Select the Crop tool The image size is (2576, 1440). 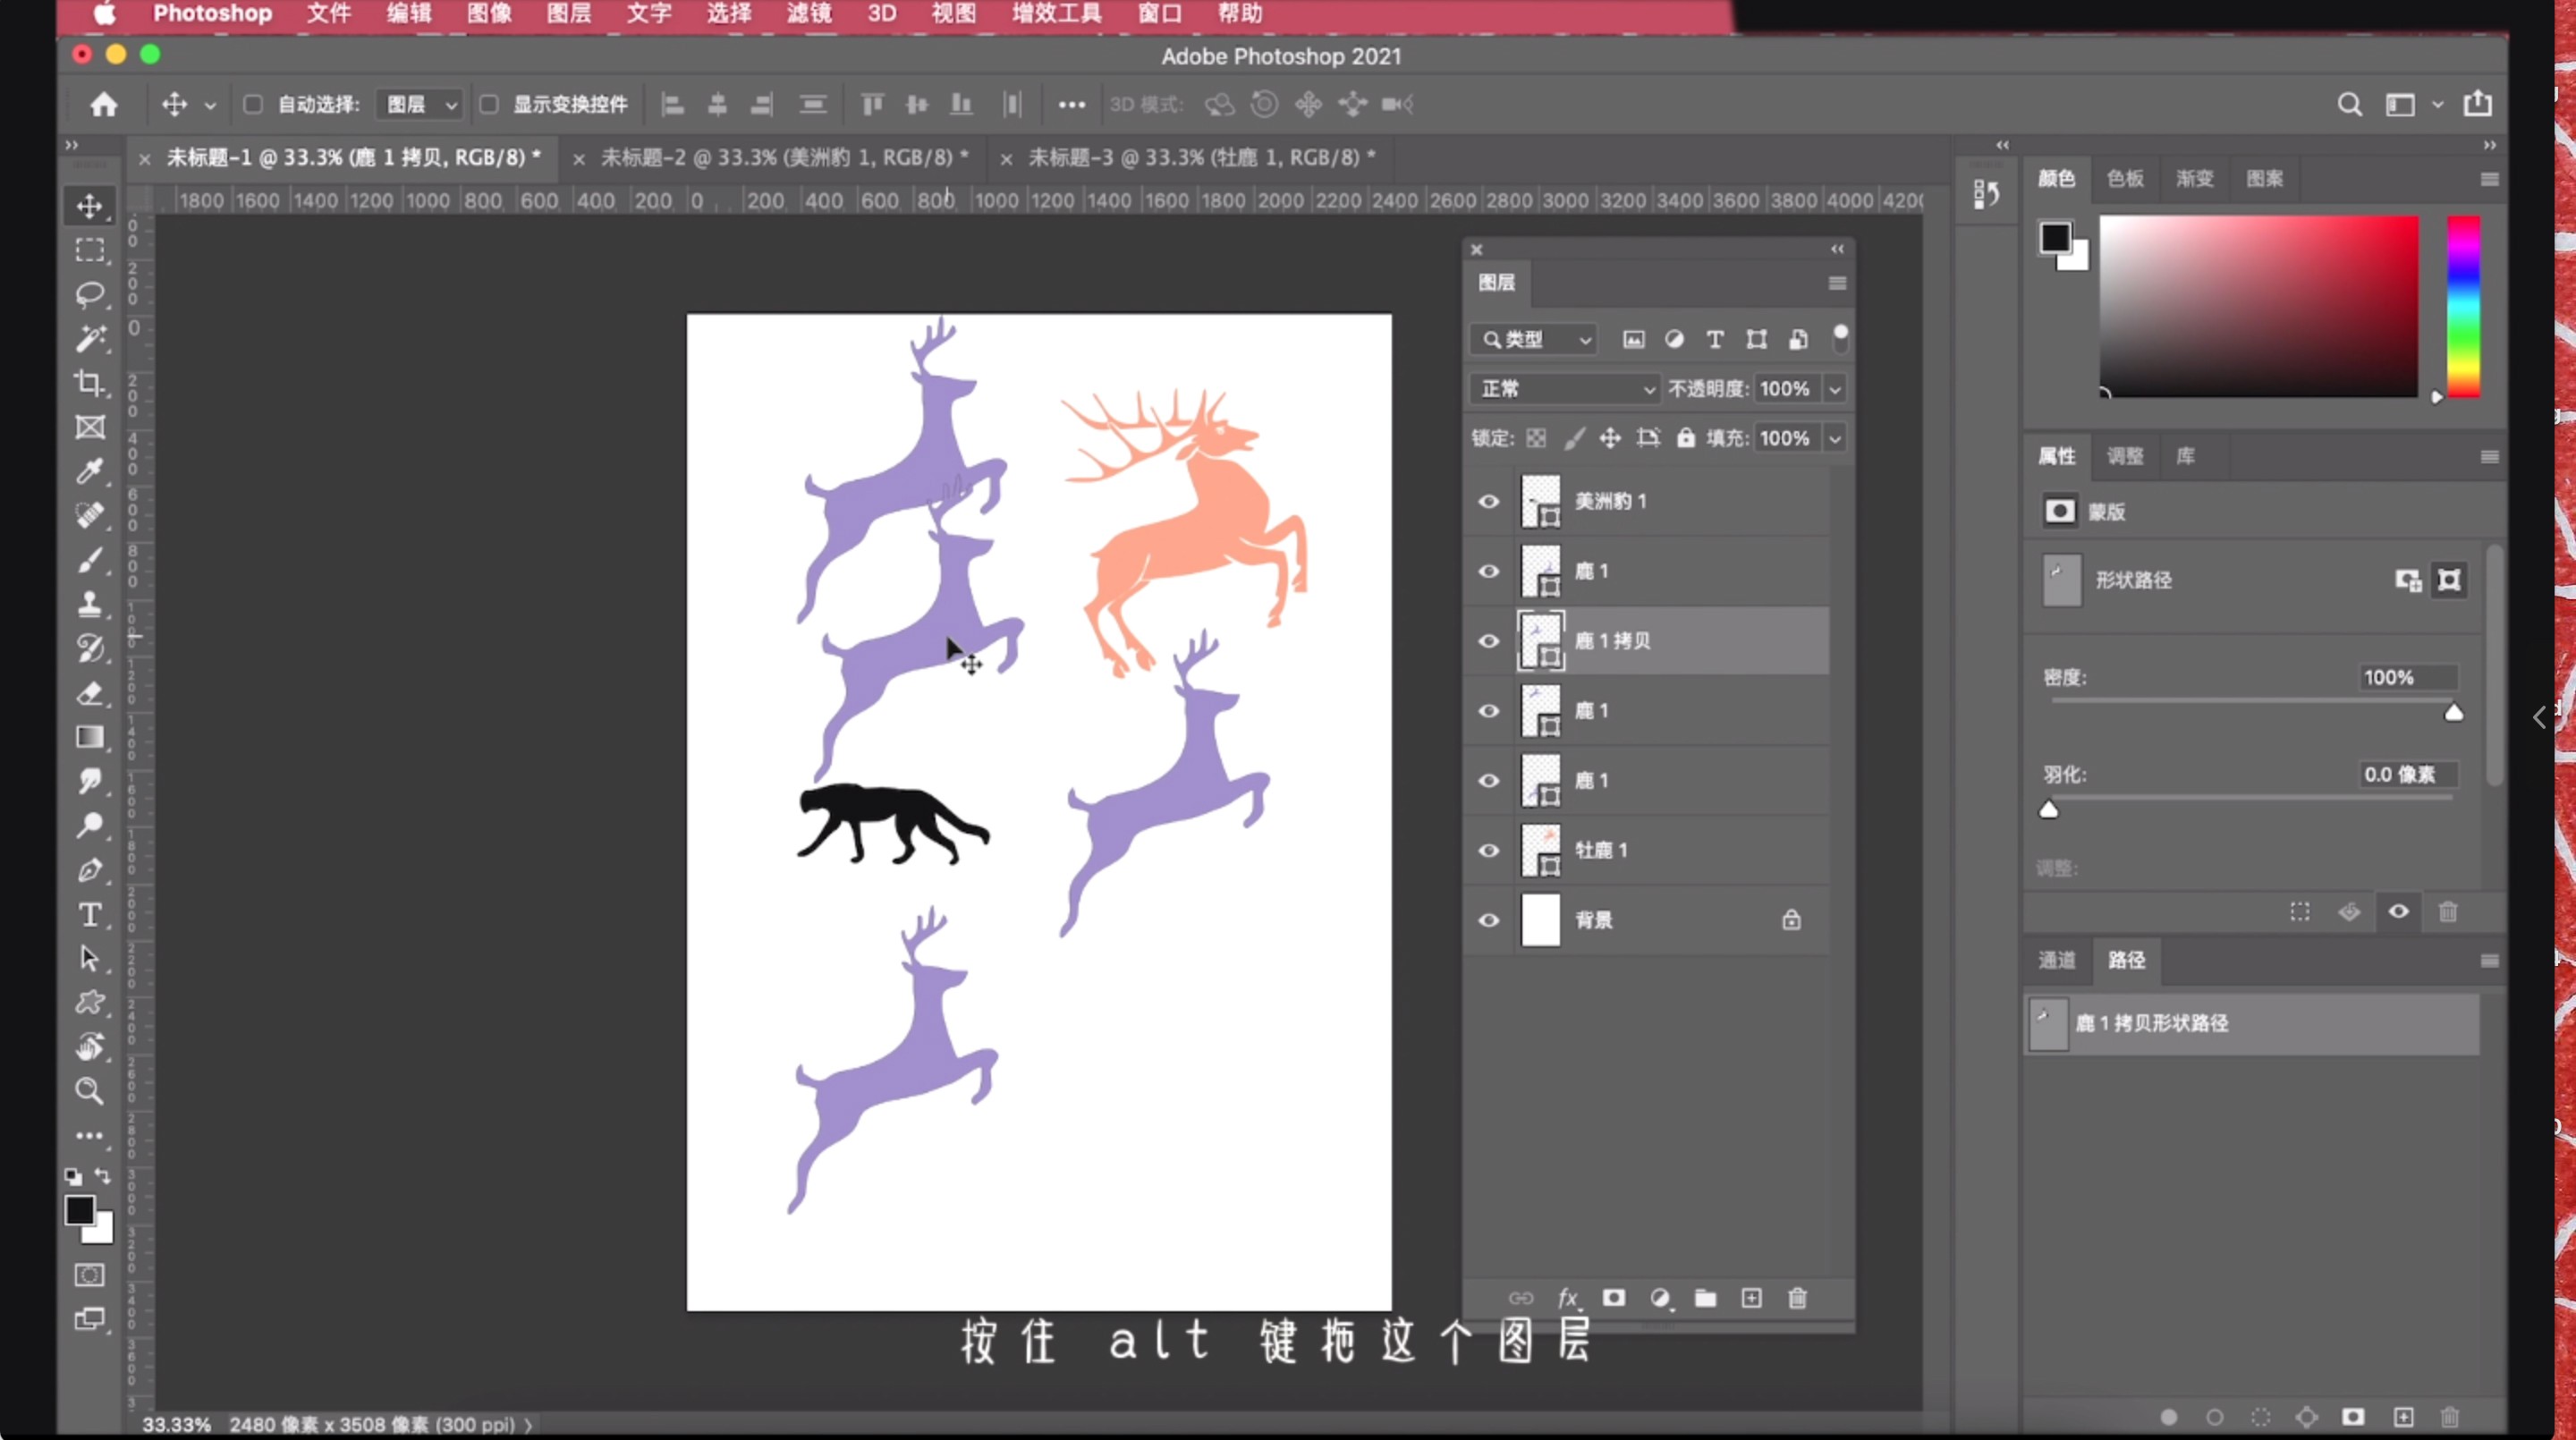tap(90, 383)
